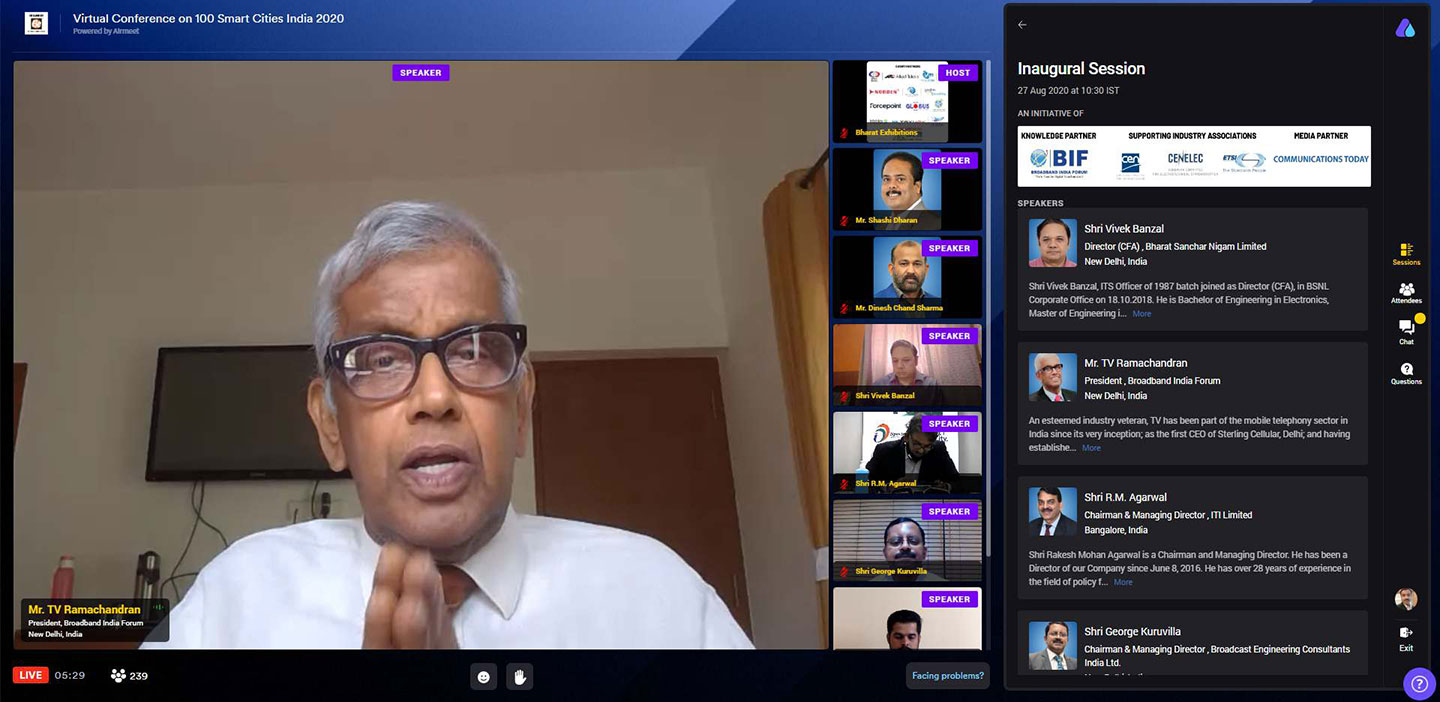
Task: Expand More link in Shri Vivek Banzal bio
Action: coord(1141,314)
